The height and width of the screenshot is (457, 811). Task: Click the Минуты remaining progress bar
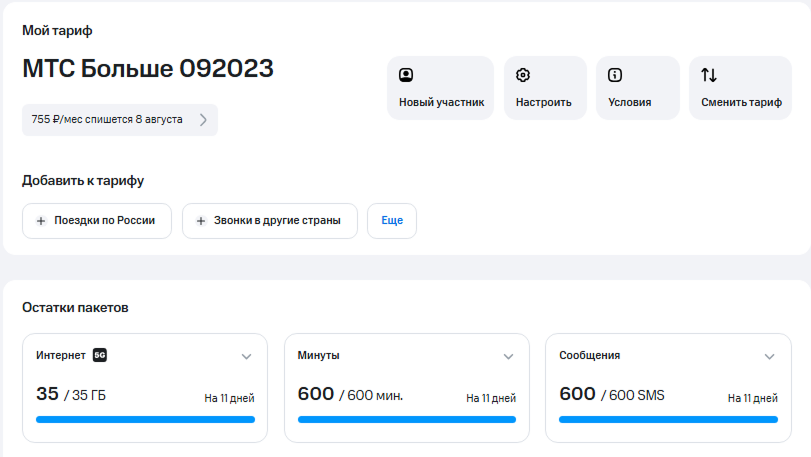coord(407,420)
